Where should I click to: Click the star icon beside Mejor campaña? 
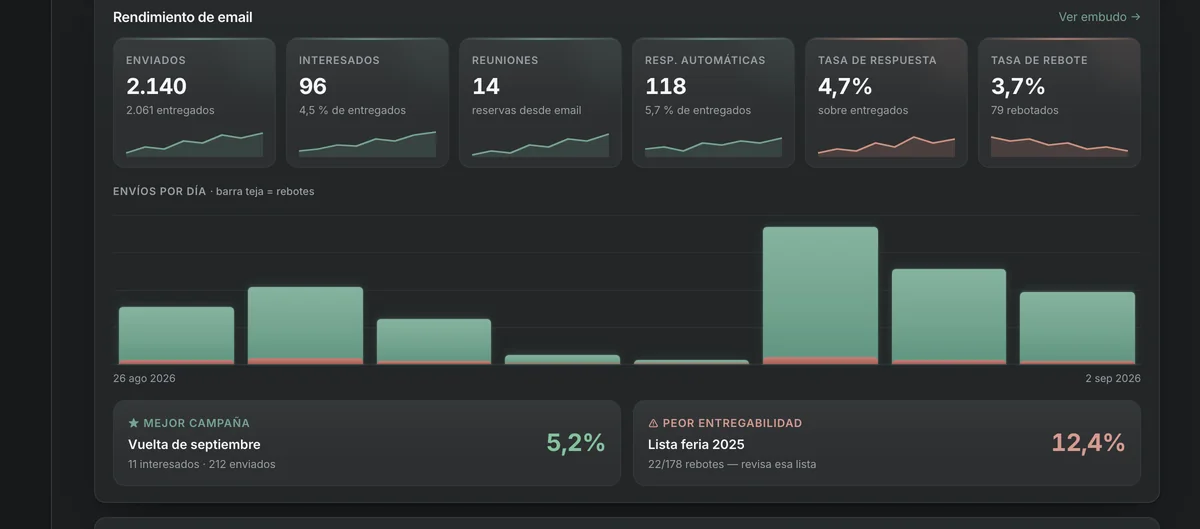click(x=134, y=423)
